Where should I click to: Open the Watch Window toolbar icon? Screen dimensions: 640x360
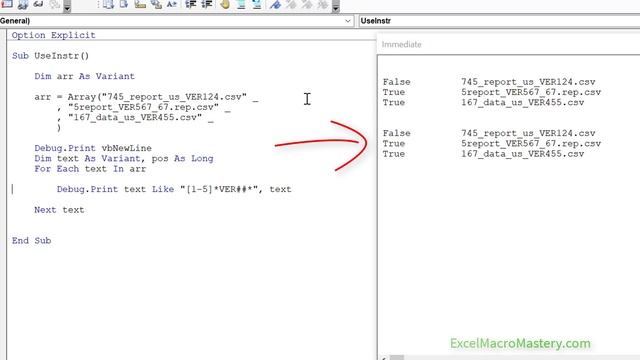pos(22,4)
